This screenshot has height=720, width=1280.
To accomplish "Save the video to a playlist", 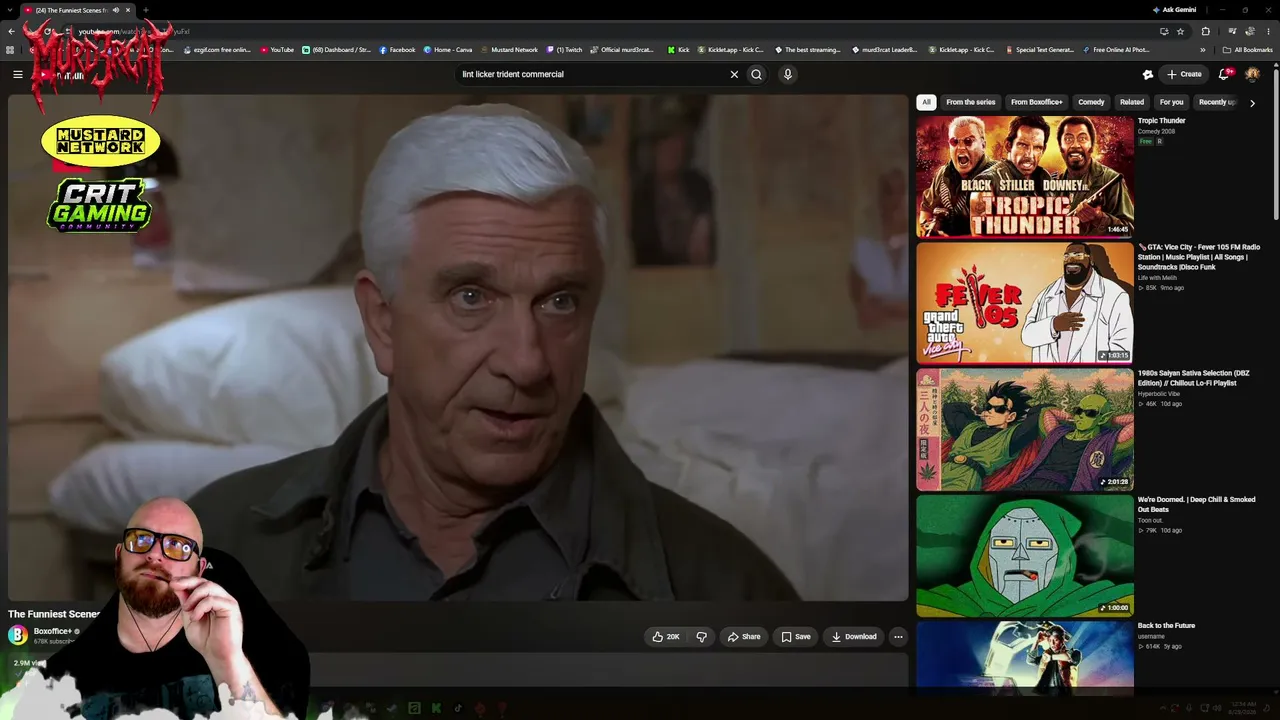I will [x=796, y=637].
